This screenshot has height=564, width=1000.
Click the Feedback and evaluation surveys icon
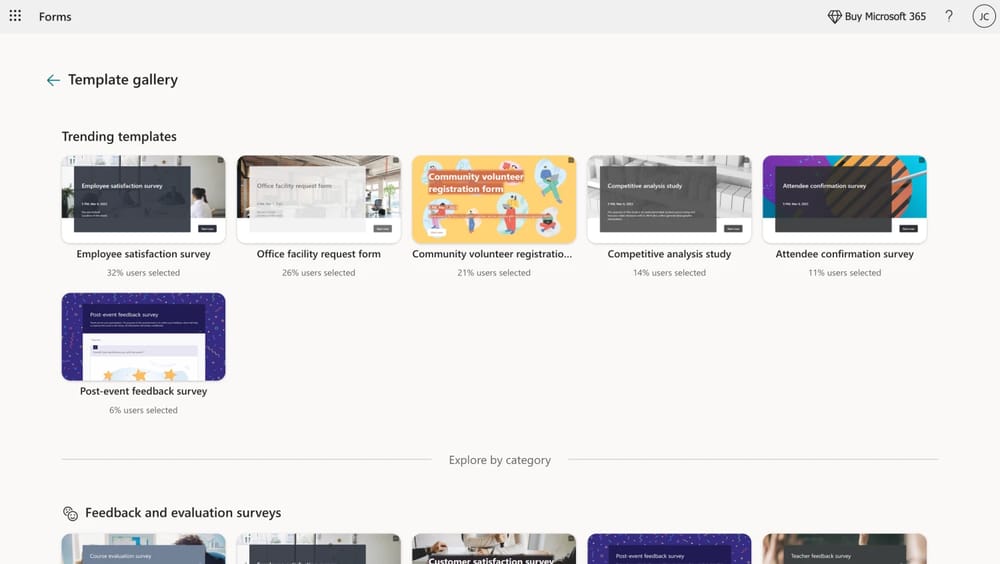(x=70, y=513)
